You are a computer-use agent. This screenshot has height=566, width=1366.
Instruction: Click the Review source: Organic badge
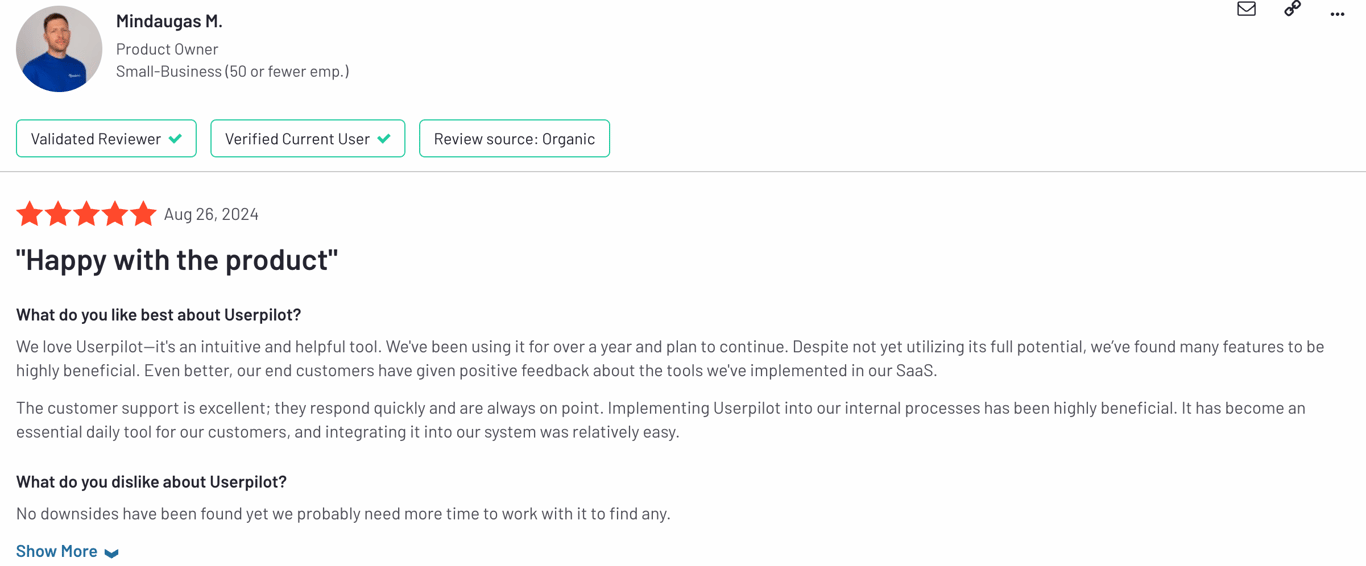tap(514, 139)
